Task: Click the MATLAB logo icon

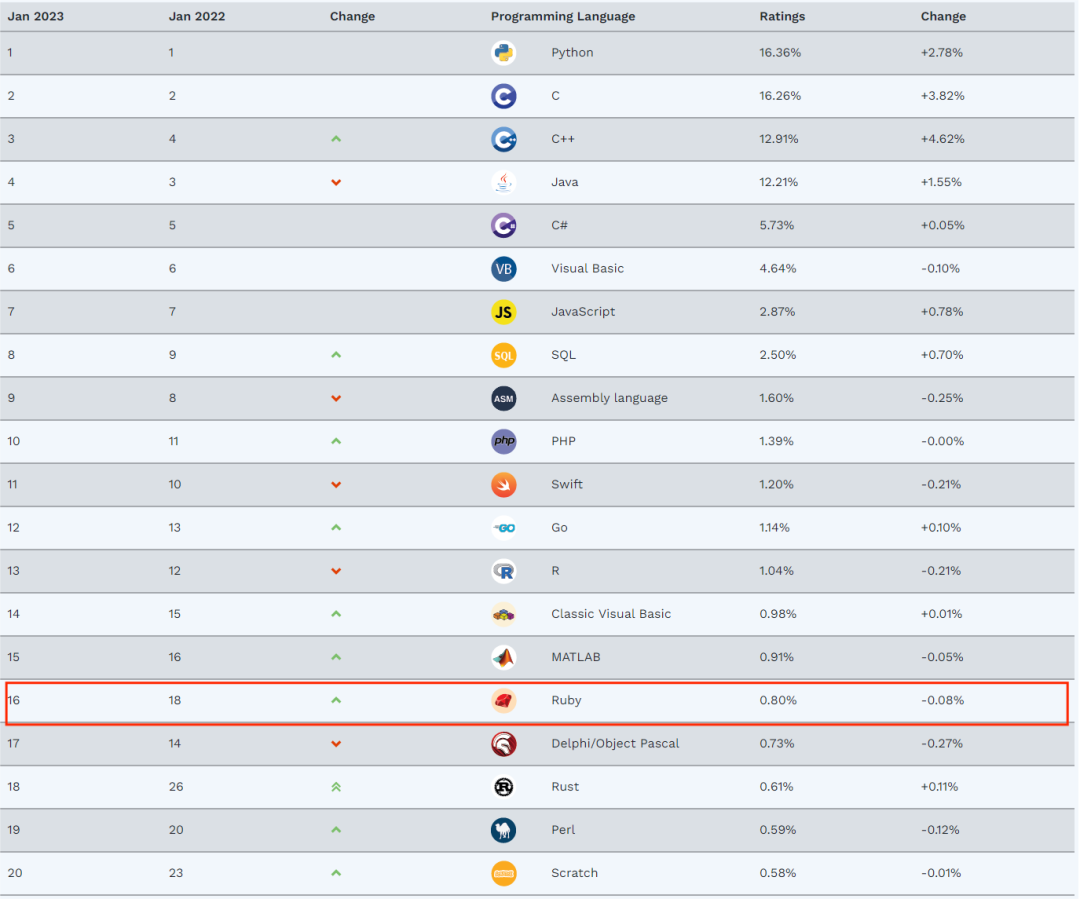Action: [504, 657]
